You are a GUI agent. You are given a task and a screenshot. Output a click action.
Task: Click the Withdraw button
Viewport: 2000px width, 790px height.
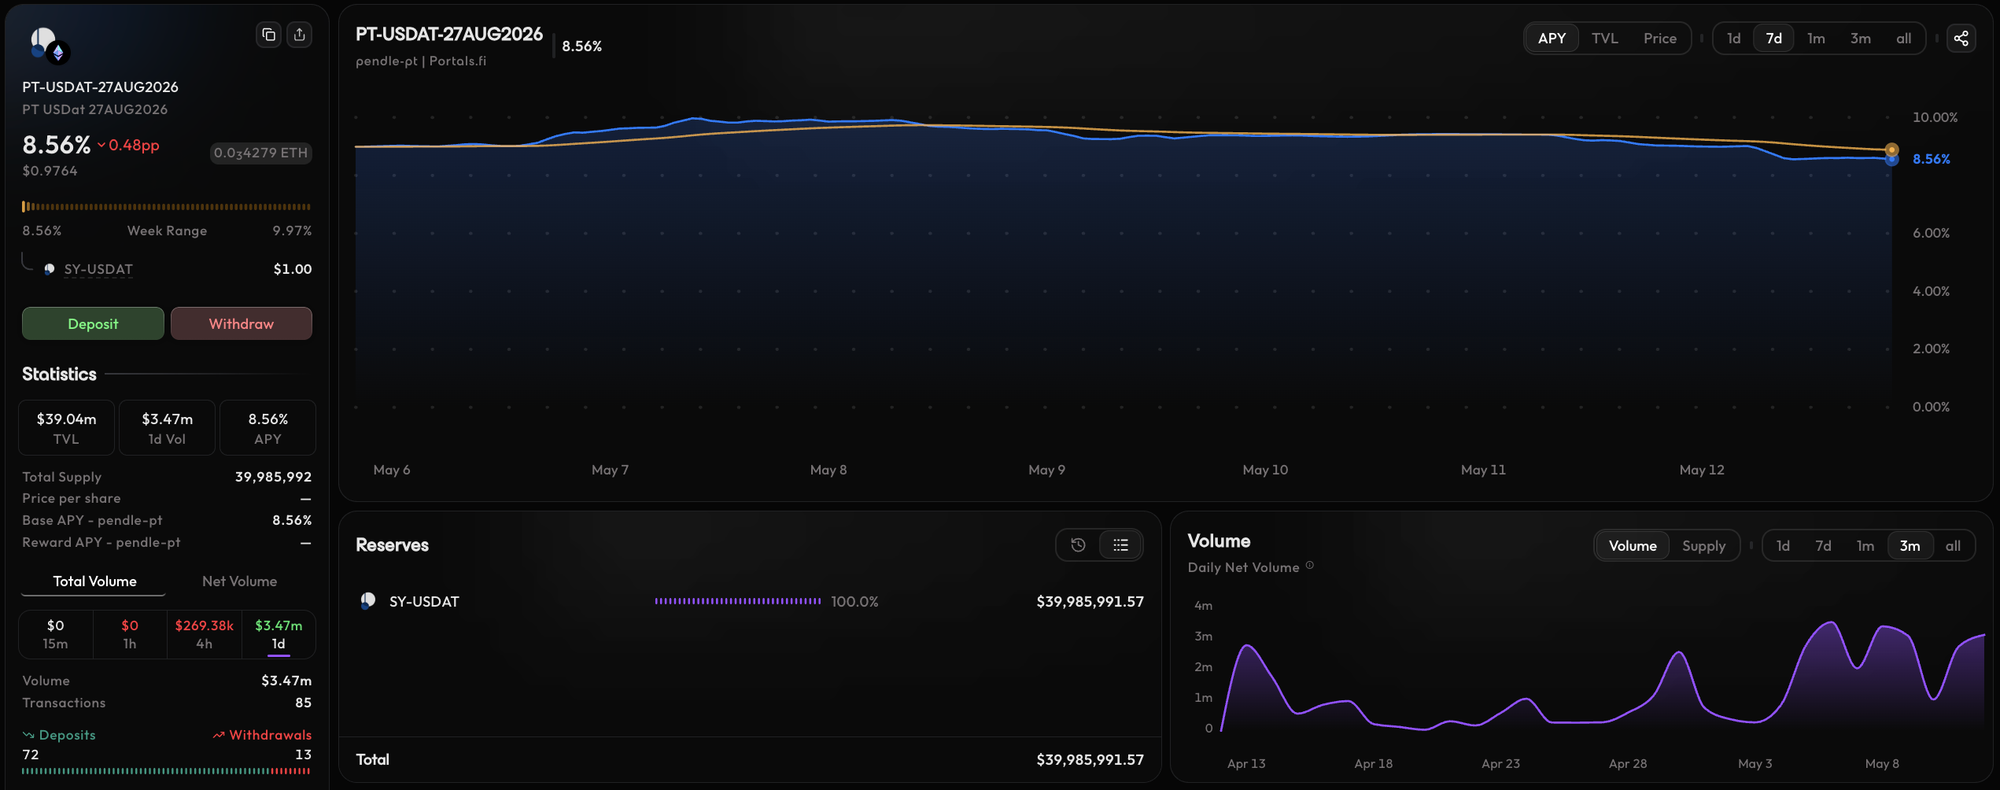click(x=241, y=324)
